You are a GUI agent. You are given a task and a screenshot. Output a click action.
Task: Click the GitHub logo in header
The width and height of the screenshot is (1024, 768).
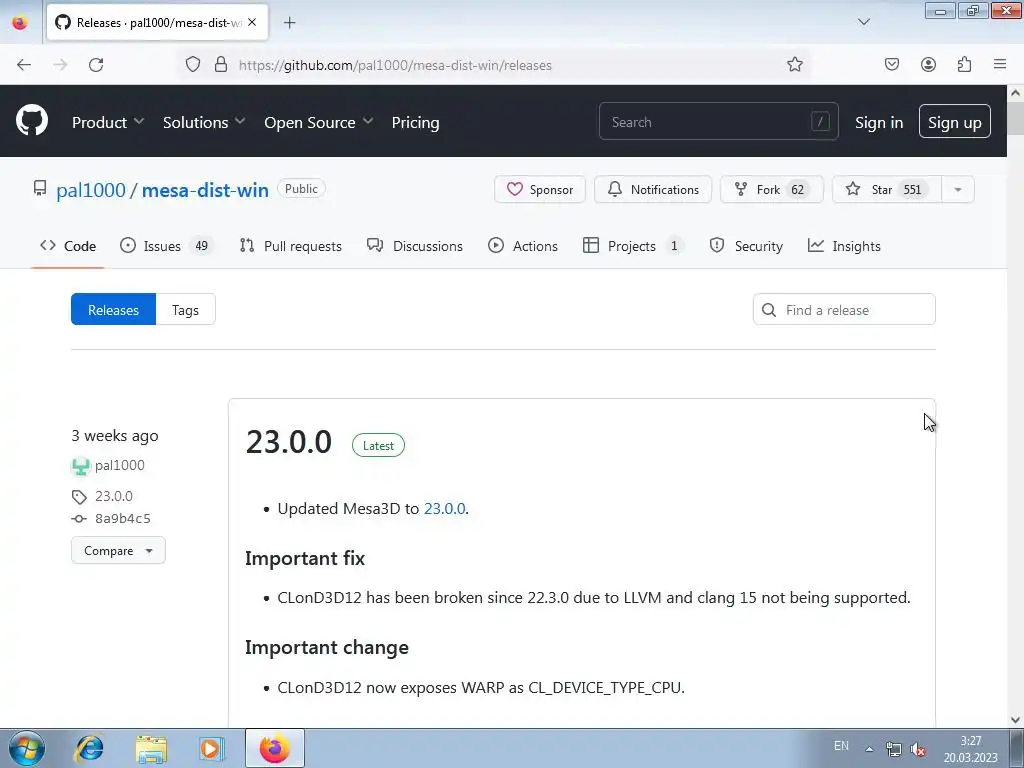[31, 121]
